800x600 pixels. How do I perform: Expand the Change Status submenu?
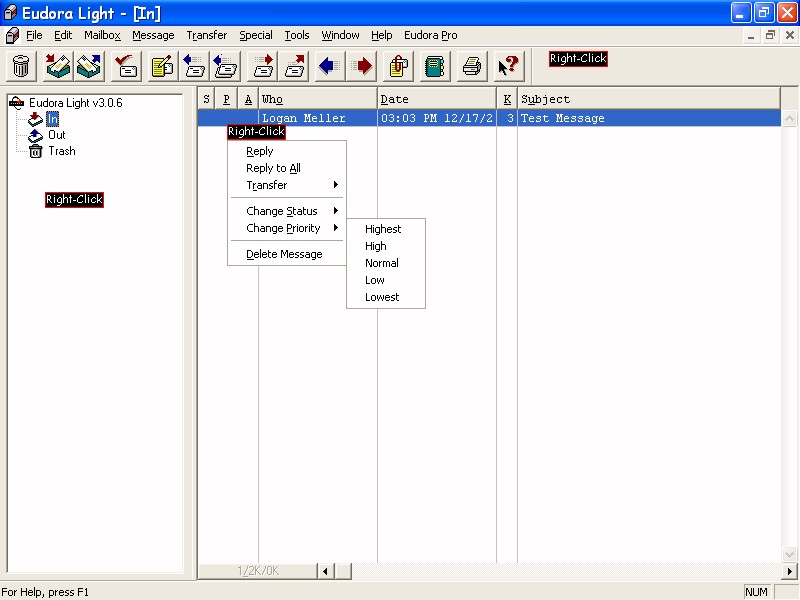click(287, 211)
